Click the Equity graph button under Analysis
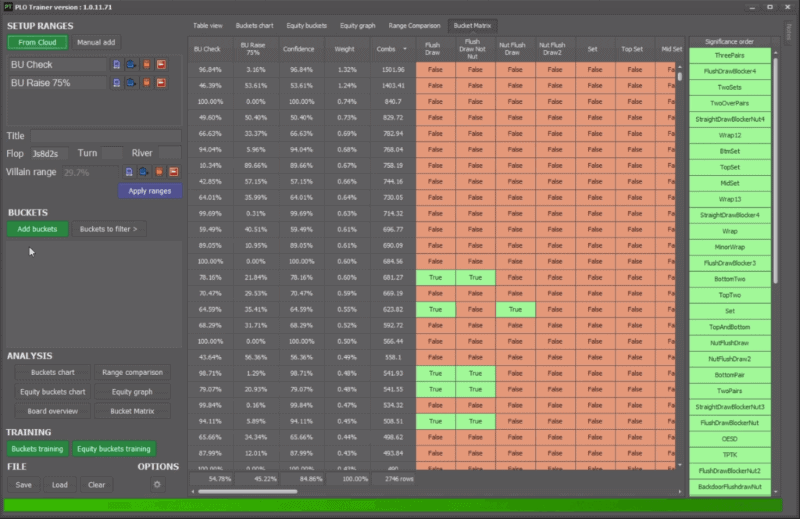Screen dimensions: 800x519 132,391
